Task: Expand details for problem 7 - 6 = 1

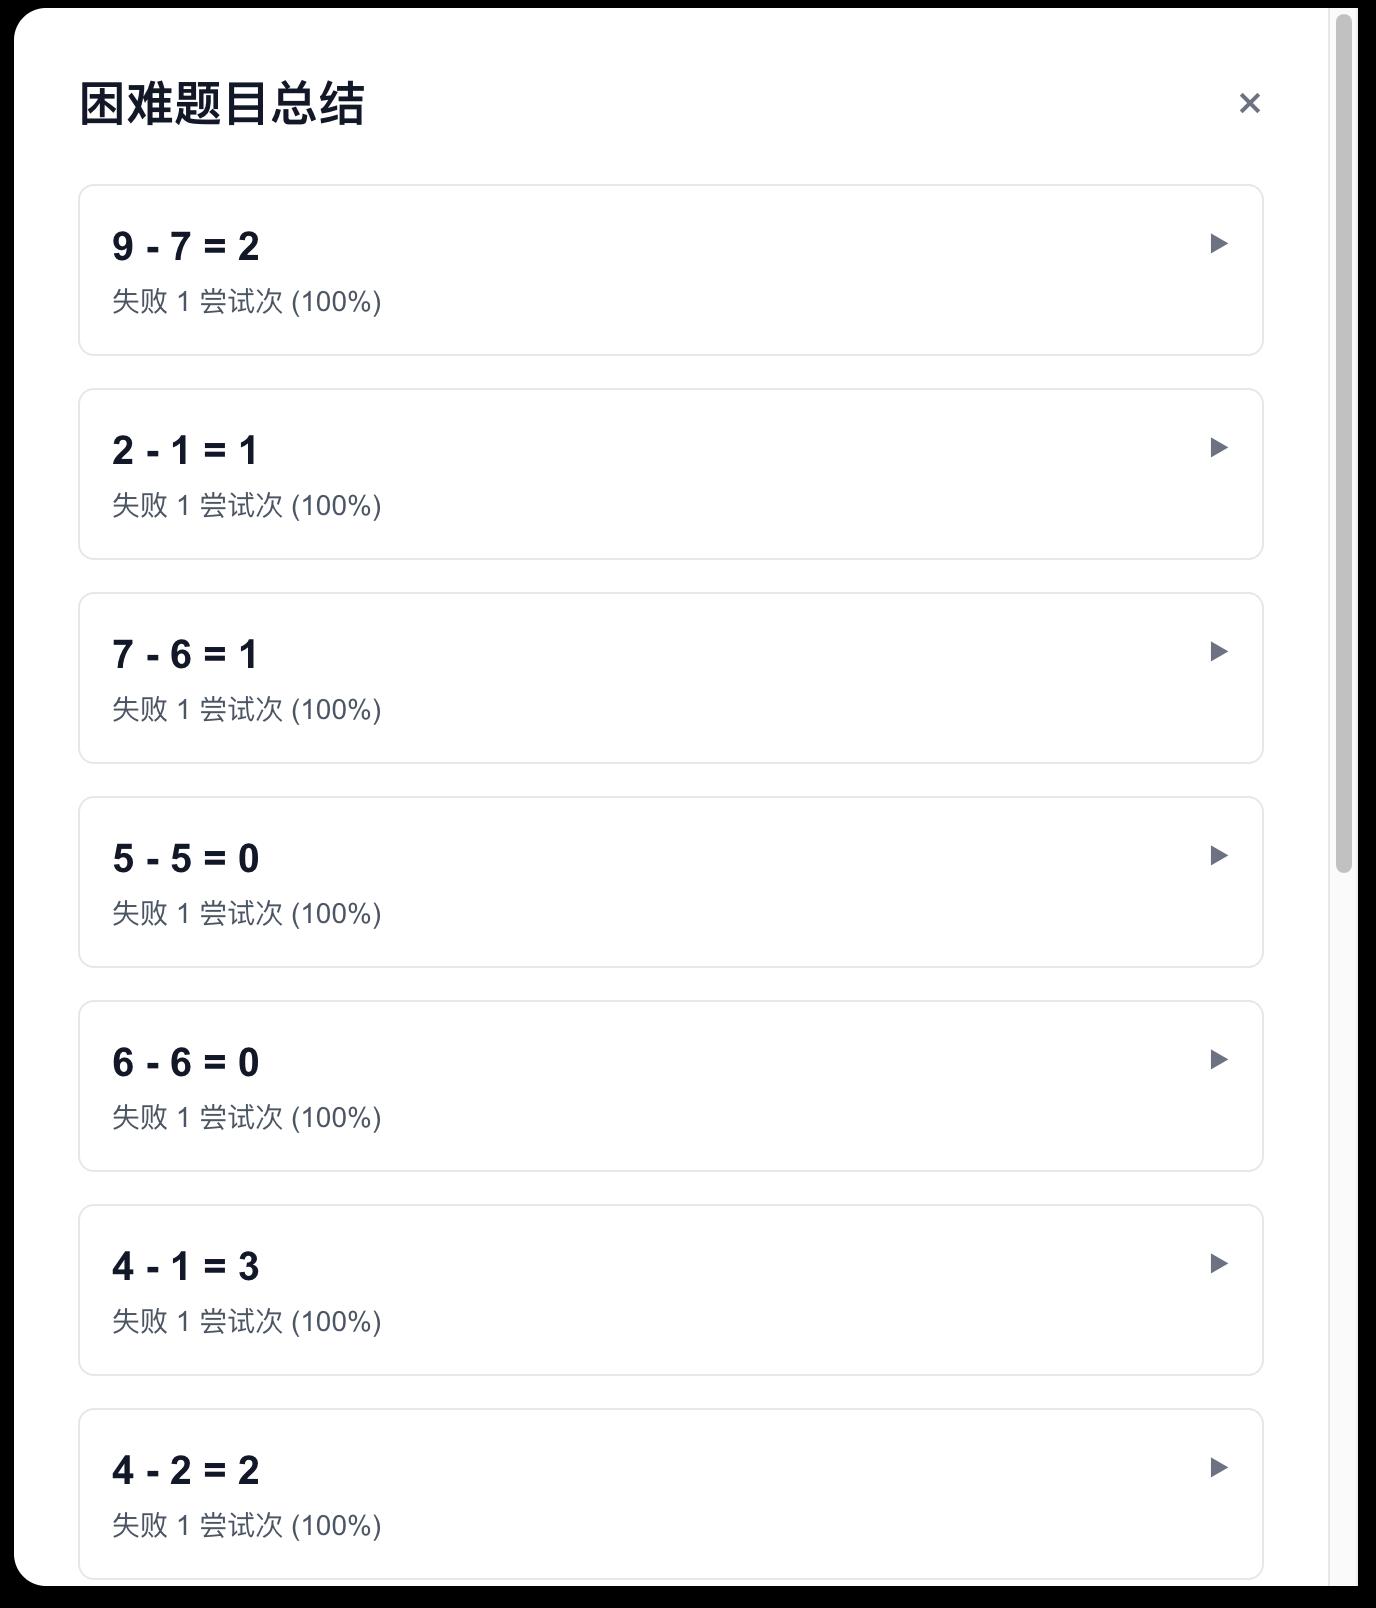Action: [1219, 652]
